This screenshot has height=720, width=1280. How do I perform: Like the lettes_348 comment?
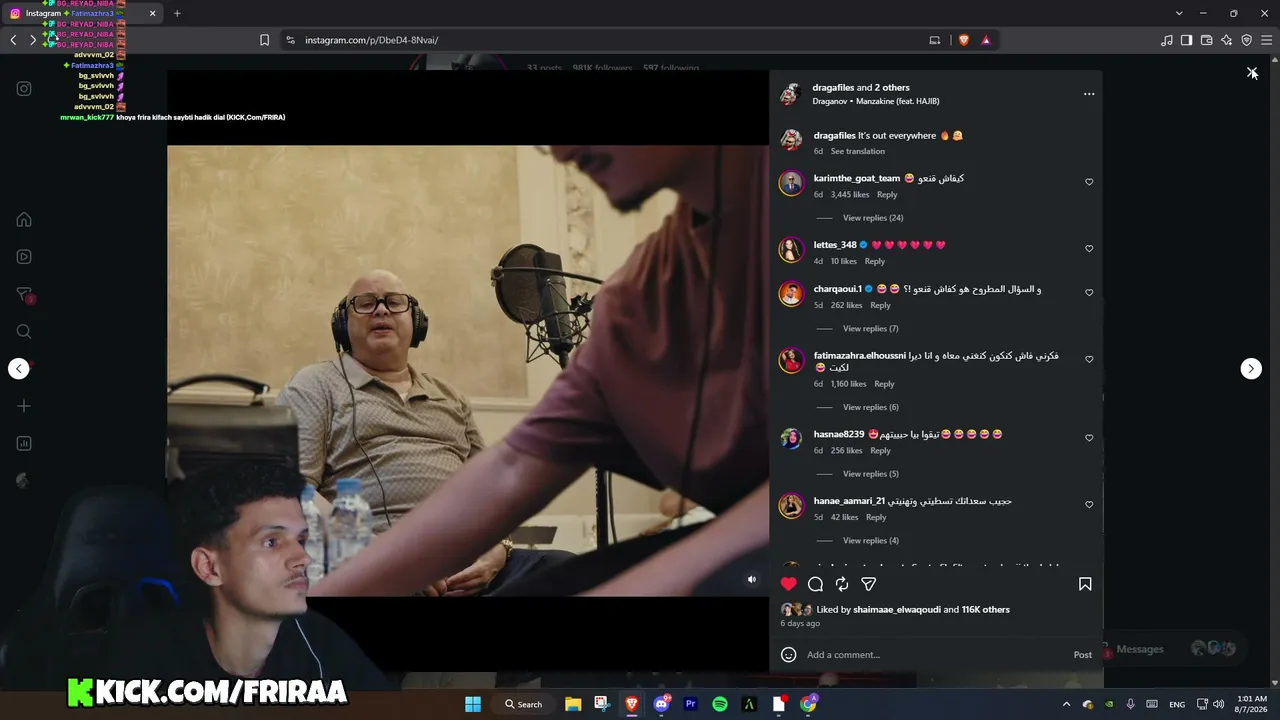[x=1089, y=249]
